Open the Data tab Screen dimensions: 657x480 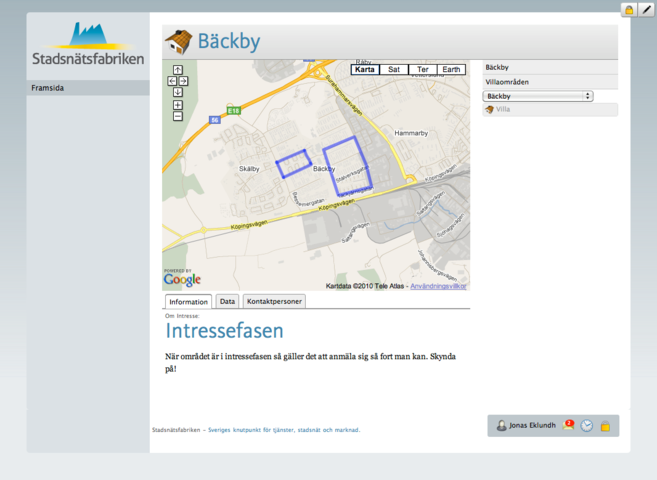point(227,301)
